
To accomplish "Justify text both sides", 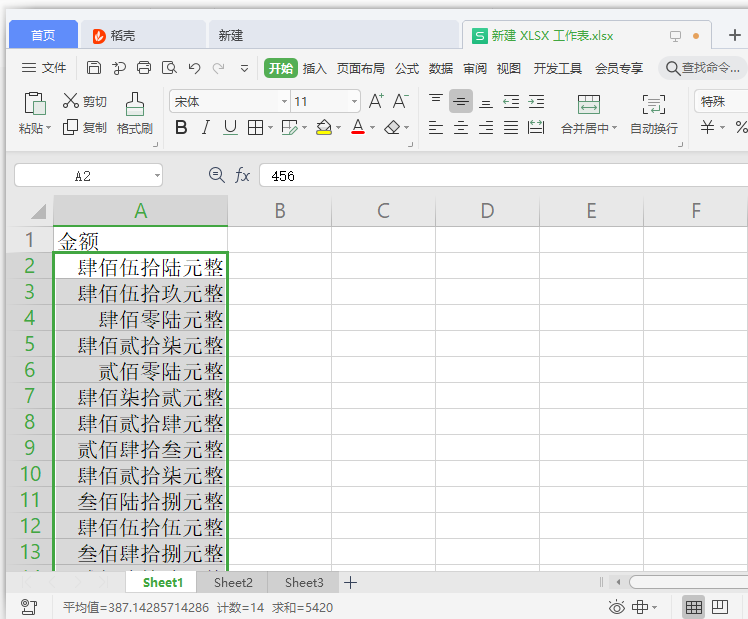I will click(x=511, y=127).
